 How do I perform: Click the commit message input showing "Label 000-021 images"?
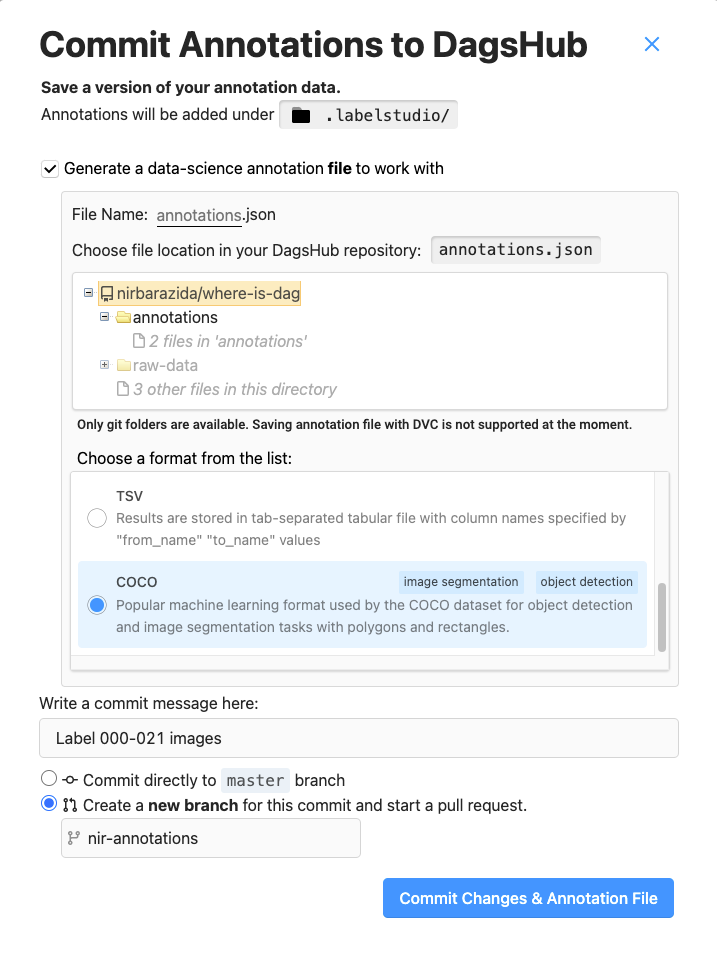358,738
